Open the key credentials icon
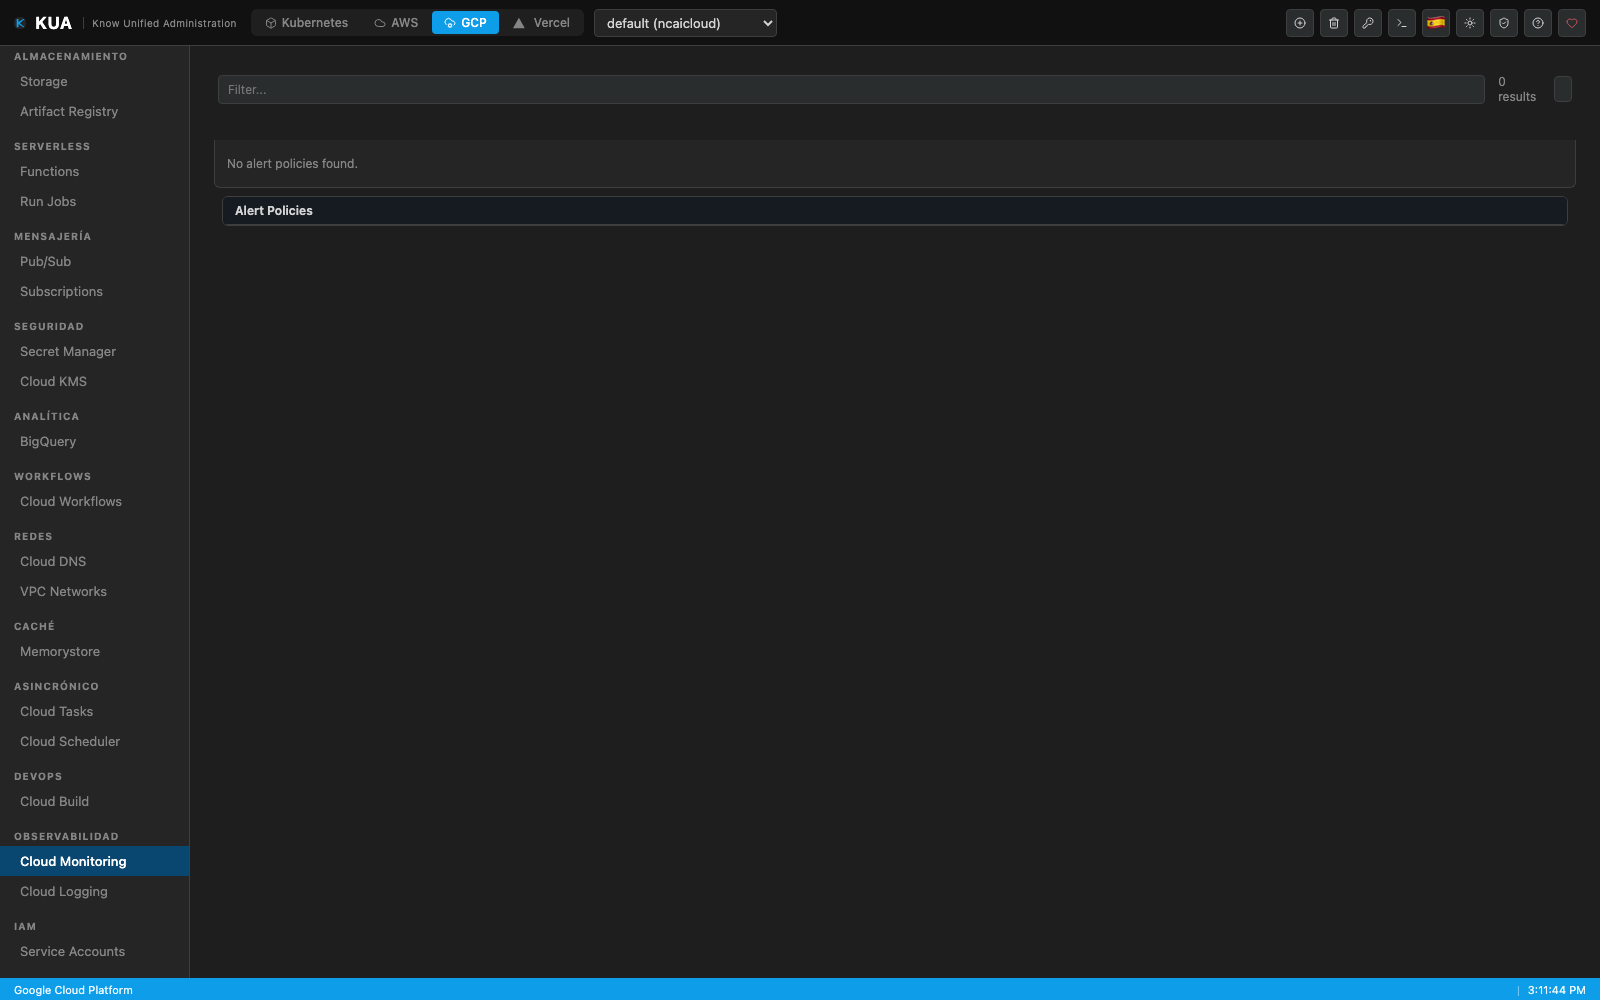This screenshot has width=1600, height=1000. [x=1368, y=23]
